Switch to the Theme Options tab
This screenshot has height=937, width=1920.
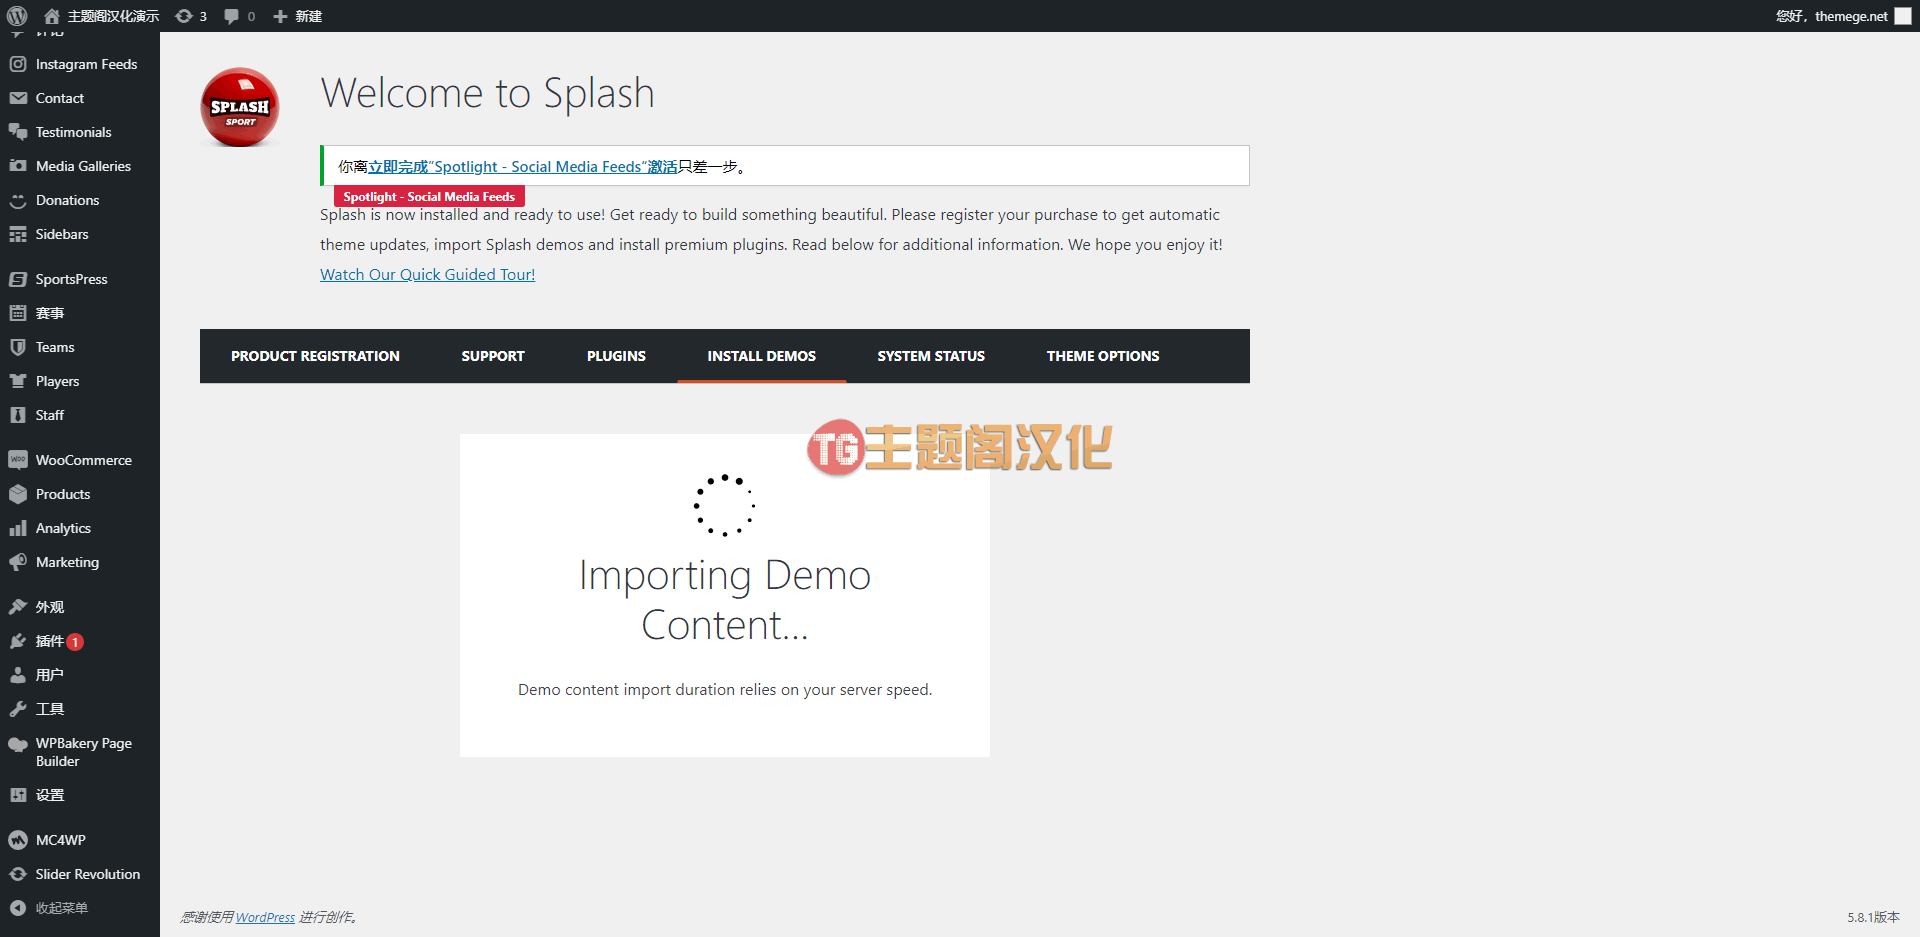click(x=1103, y=356)
